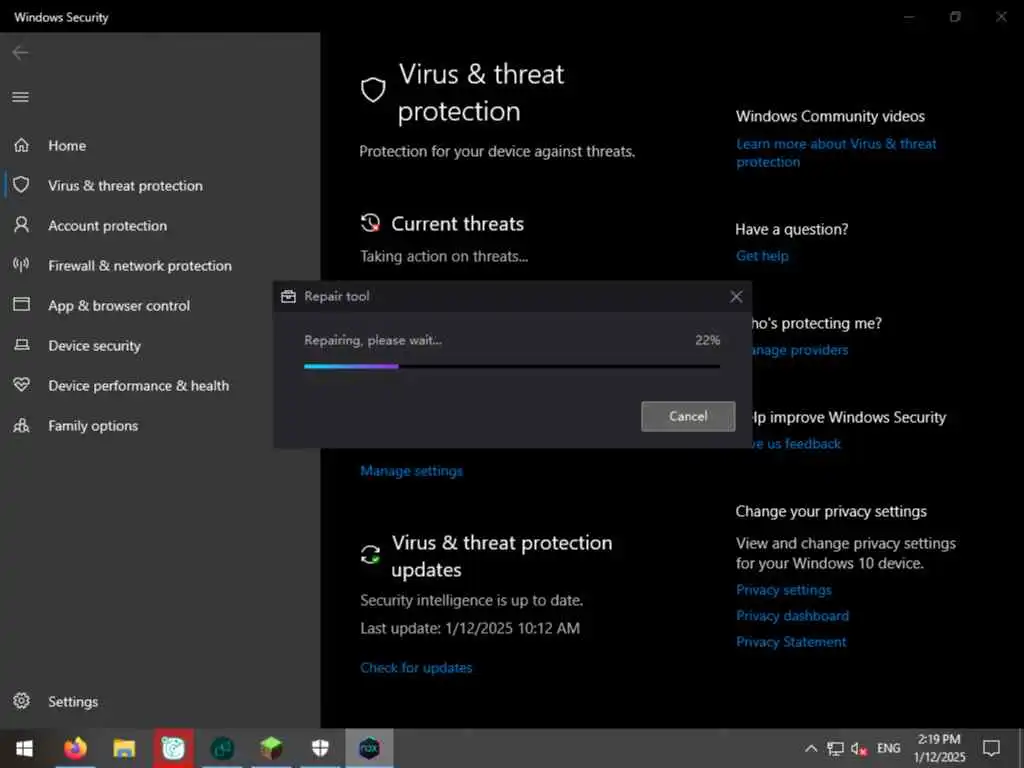1024x768 pixels.
Task: Open Privacy dashboard link
Action: click(793, 616)
